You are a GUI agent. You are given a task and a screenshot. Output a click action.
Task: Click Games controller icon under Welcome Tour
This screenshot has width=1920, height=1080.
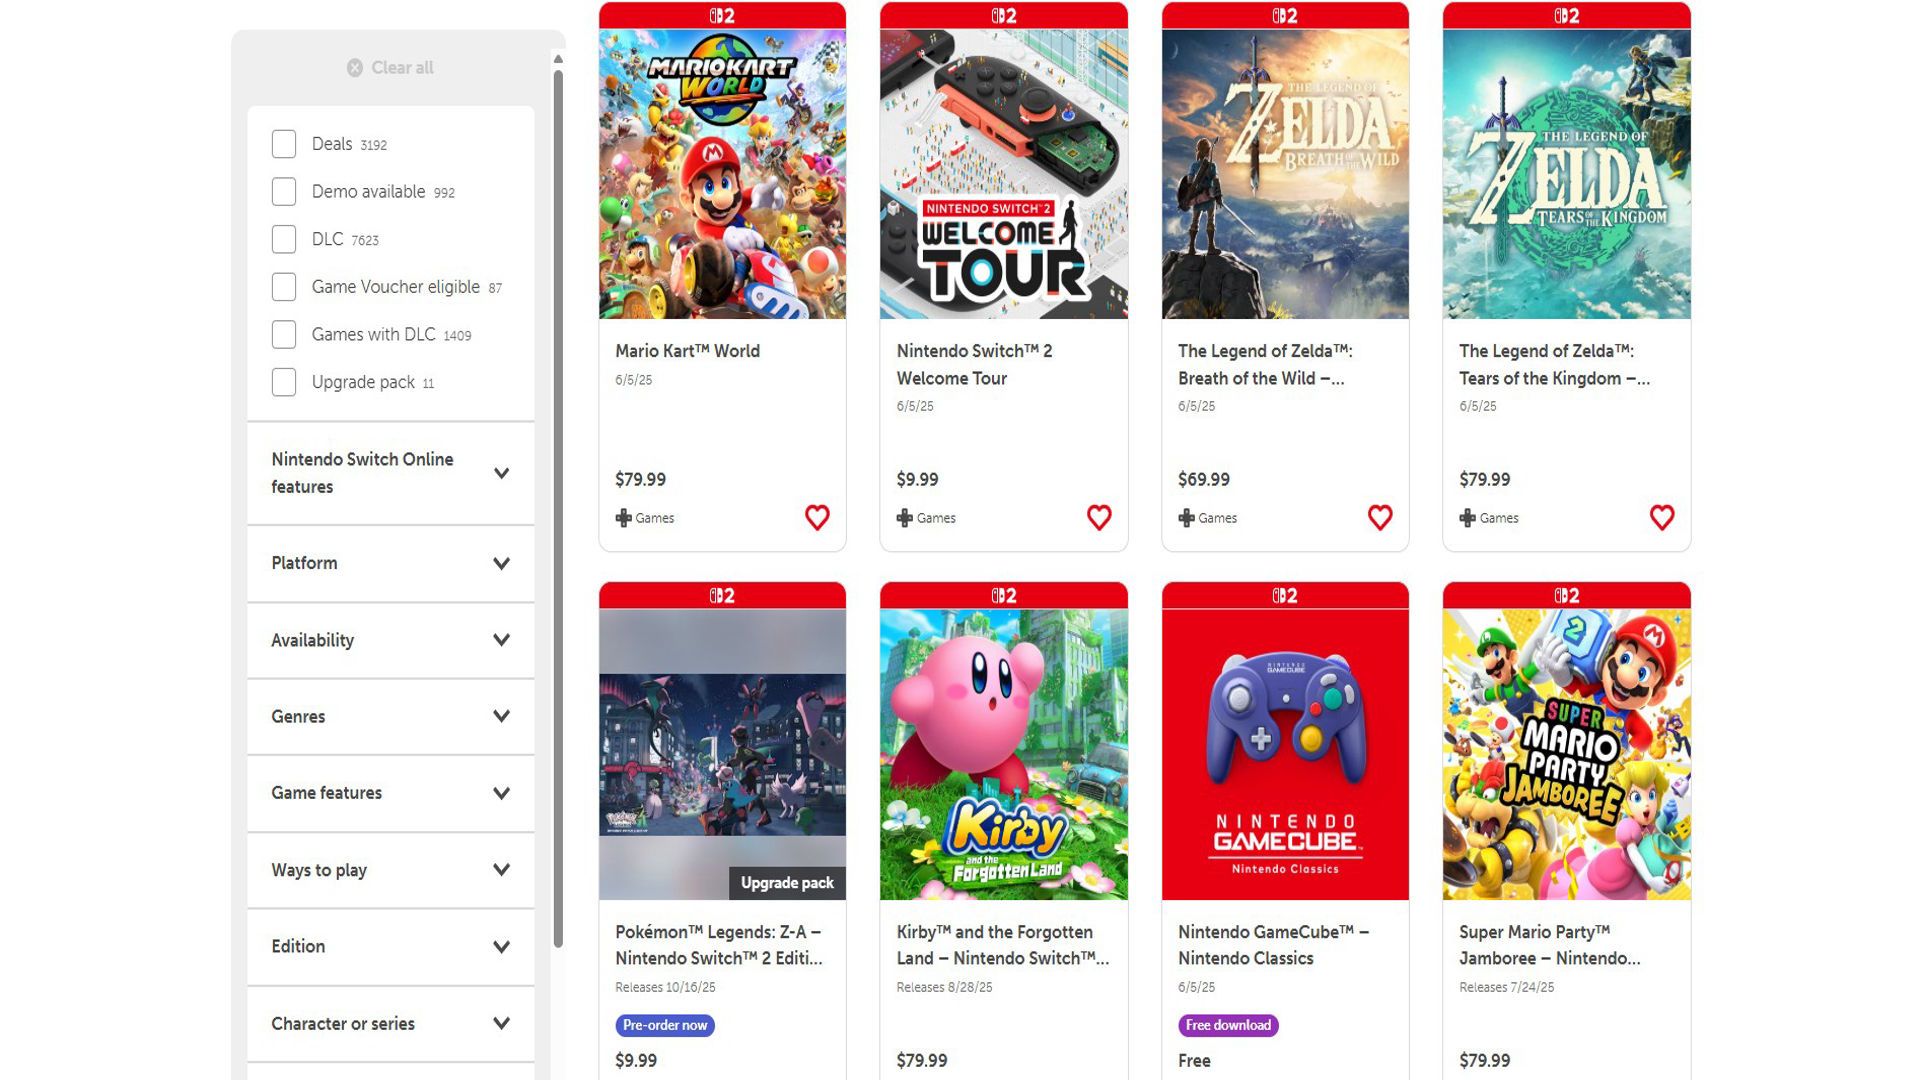[x=905, y=518]
